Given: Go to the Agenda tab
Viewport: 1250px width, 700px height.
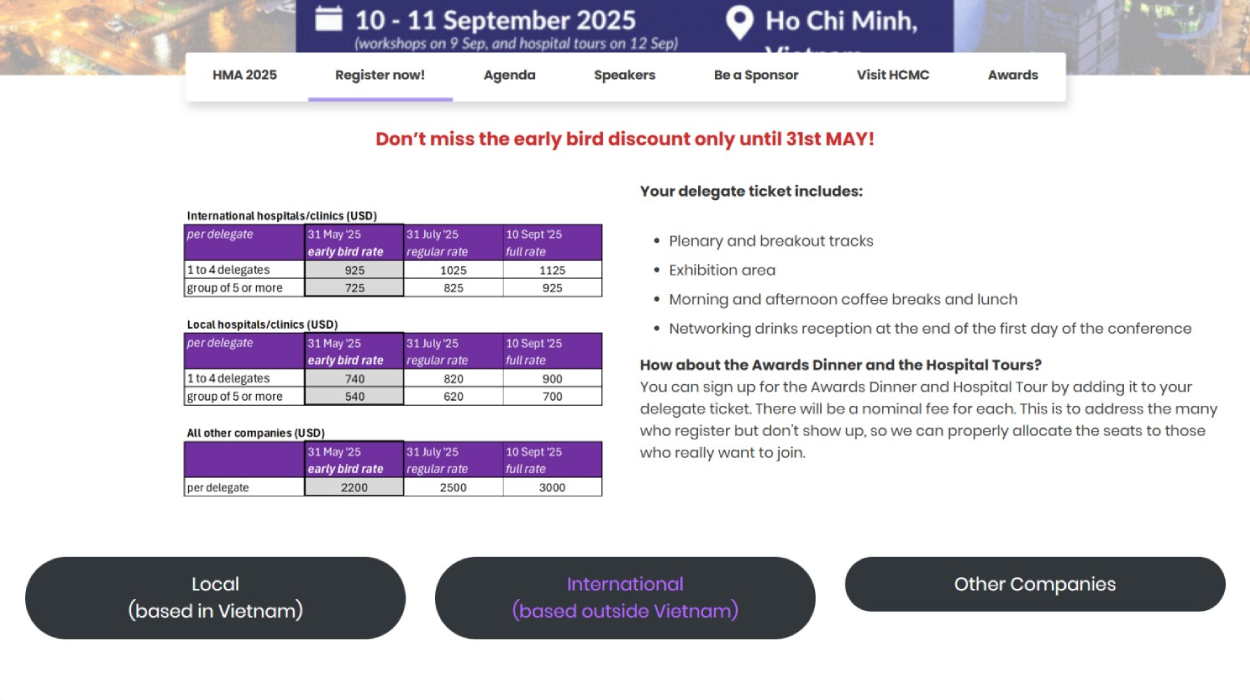Looking at the screenshot, I should (509, 75).
